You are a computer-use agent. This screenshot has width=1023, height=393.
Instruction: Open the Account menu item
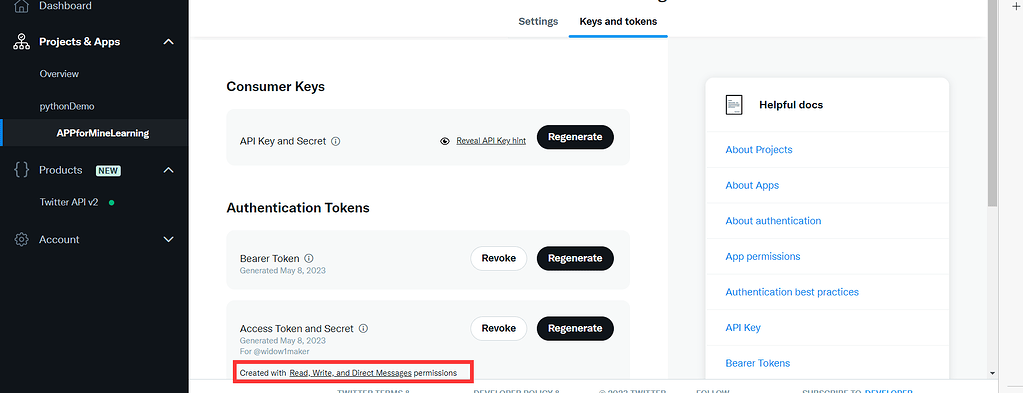pos(59,240)
